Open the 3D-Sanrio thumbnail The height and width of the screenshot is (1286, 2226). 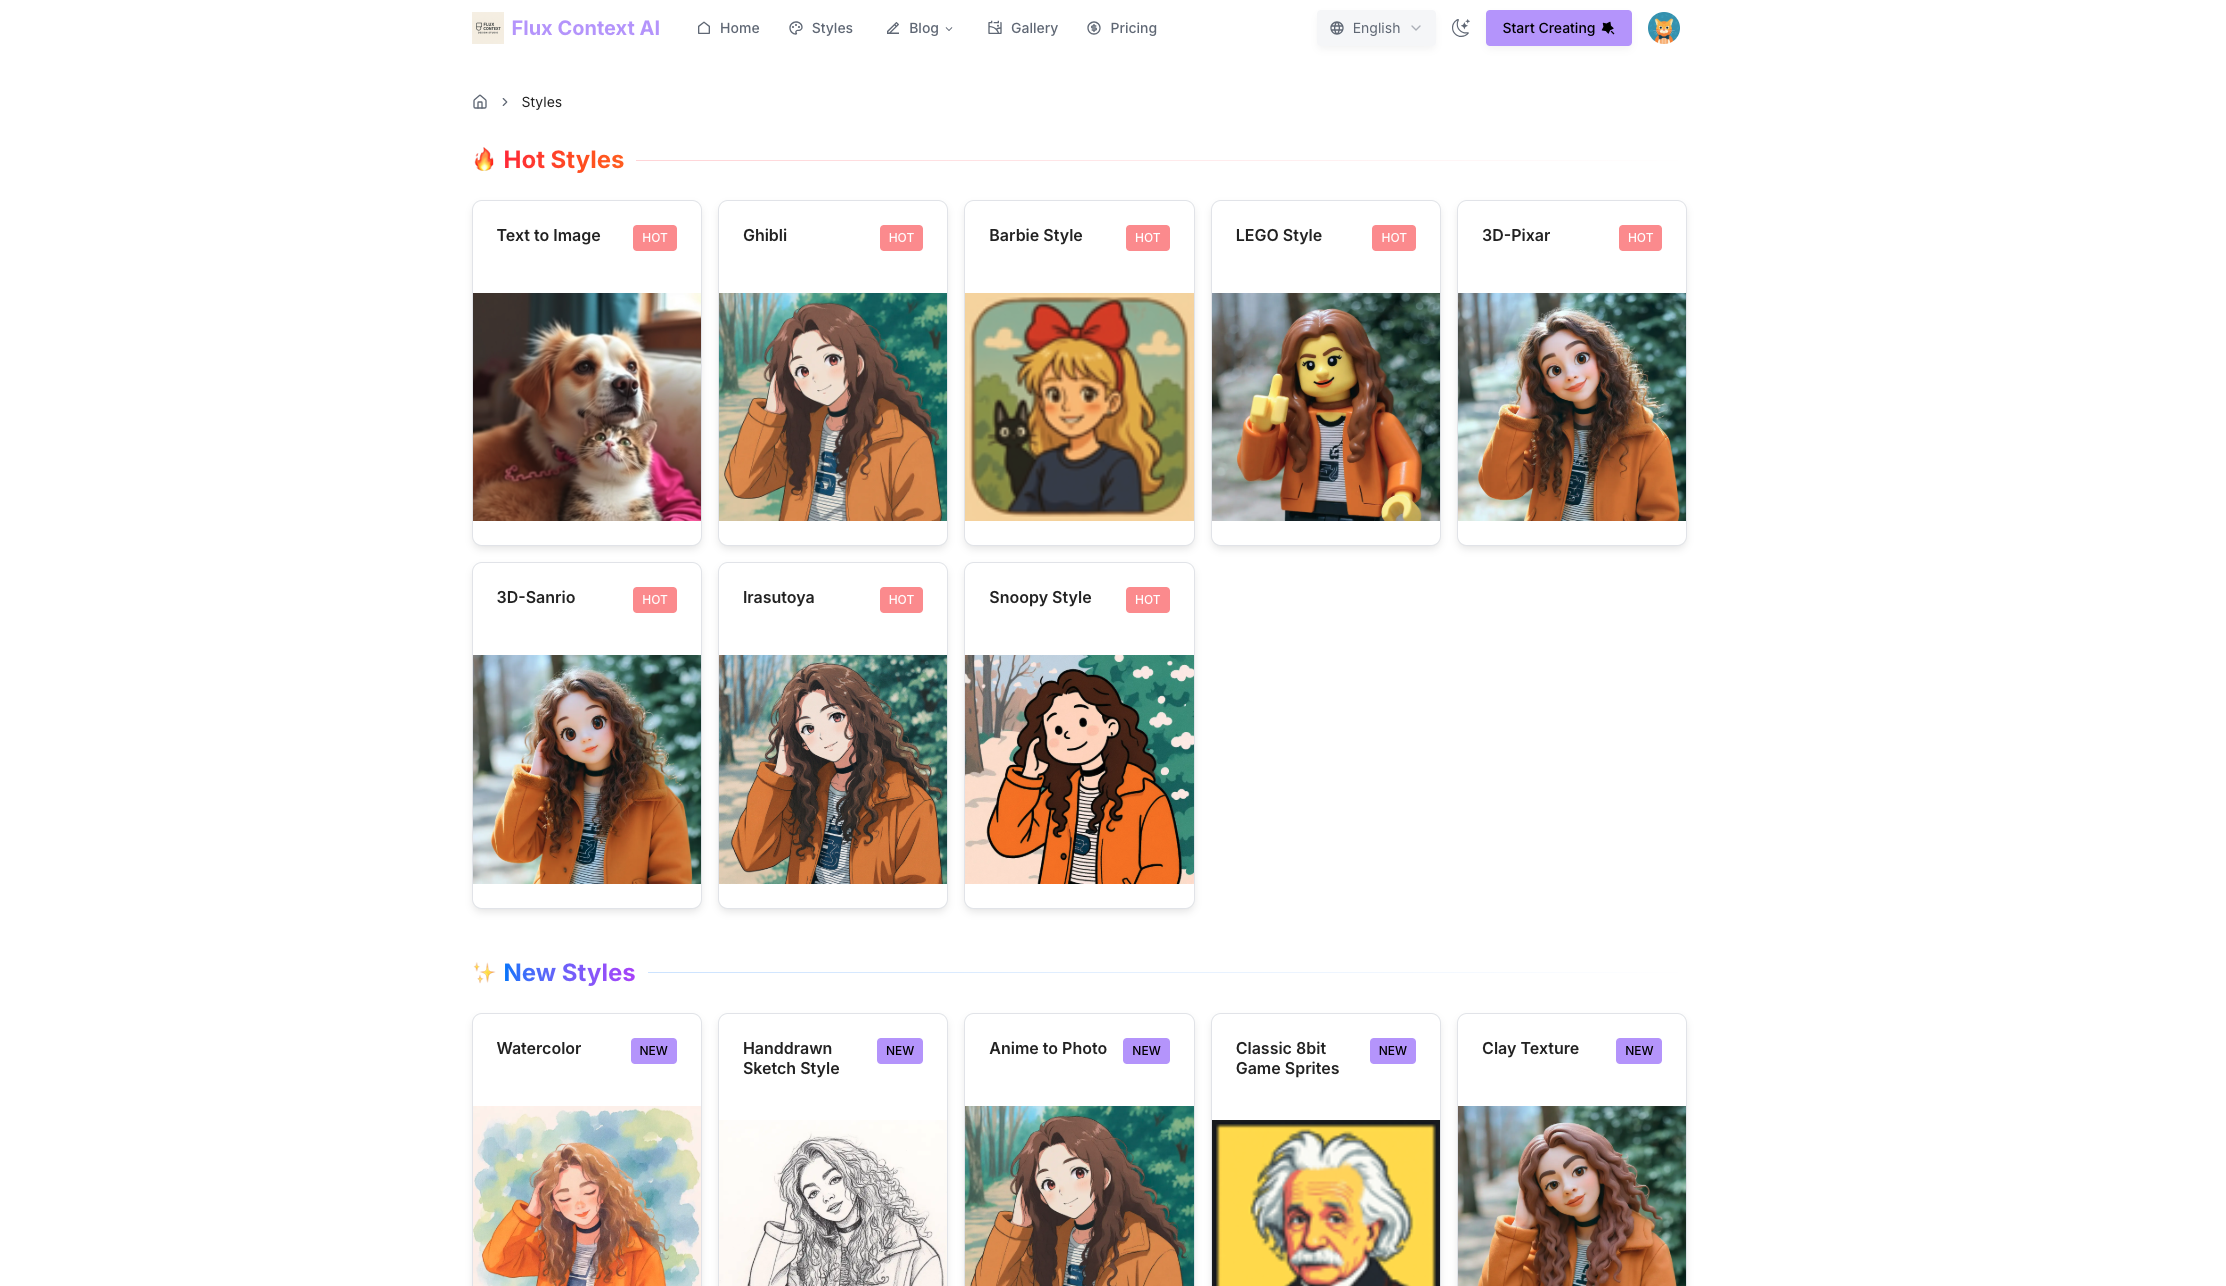point(587,769)
